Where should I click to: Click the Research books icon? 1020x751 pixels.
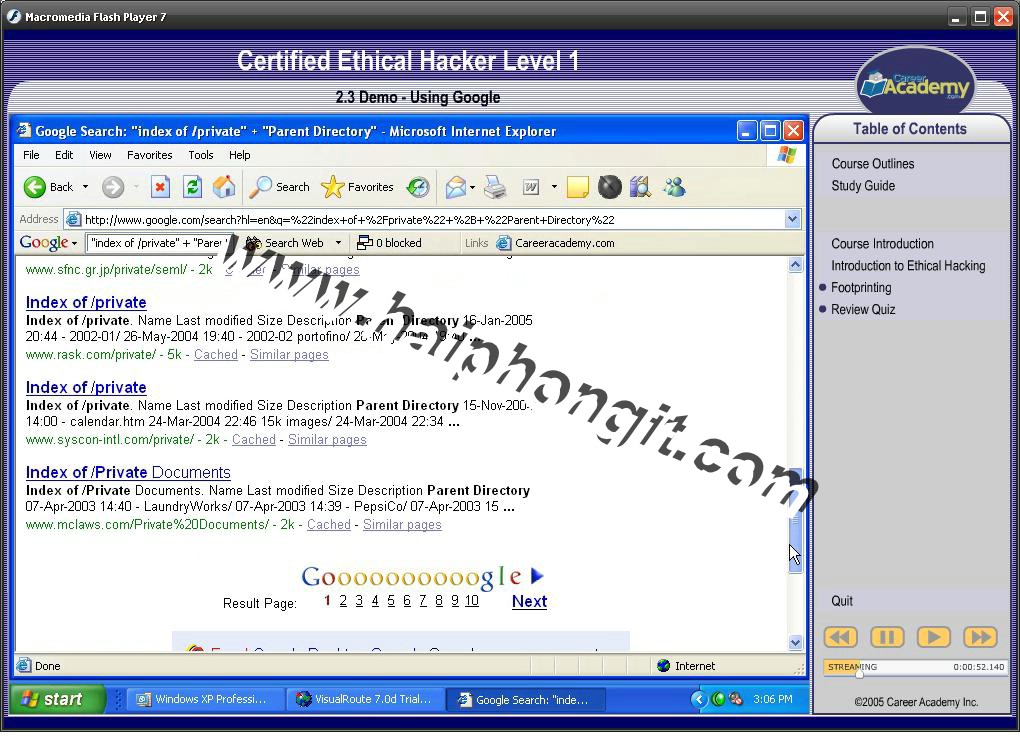click(x=640, y=187)
